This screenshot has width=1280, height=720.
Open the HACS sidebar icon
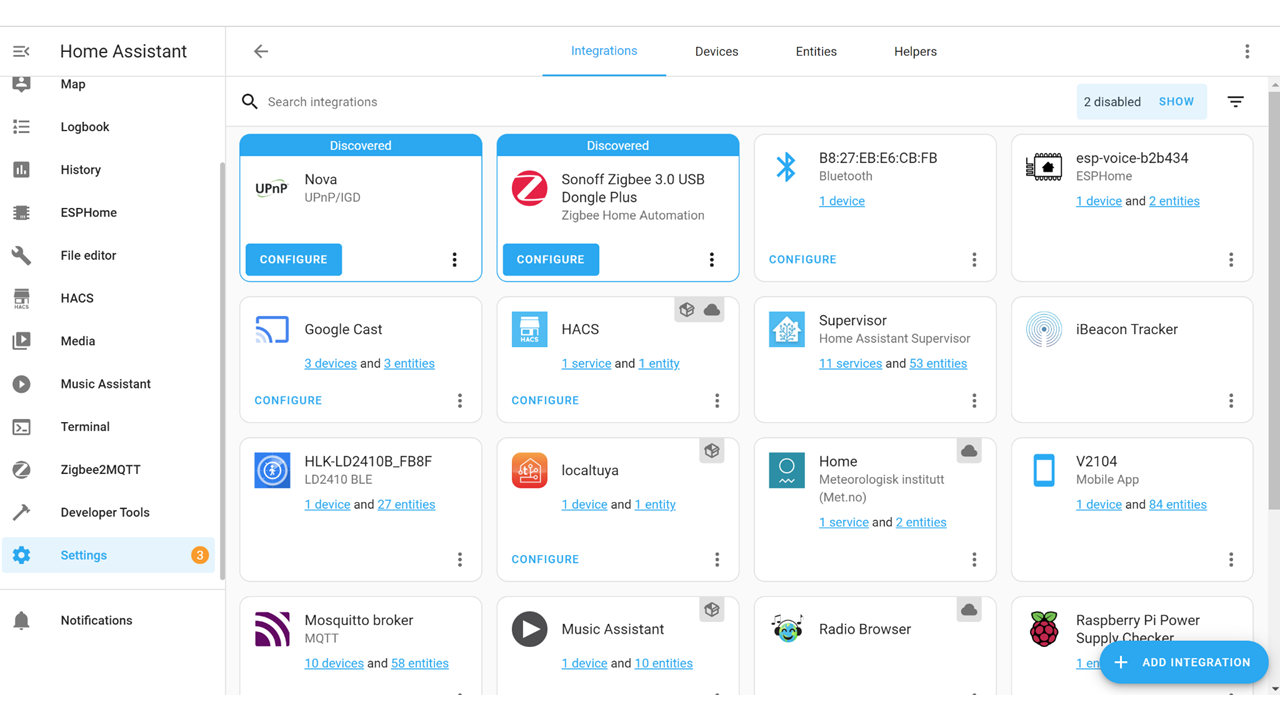click(21, 298)
